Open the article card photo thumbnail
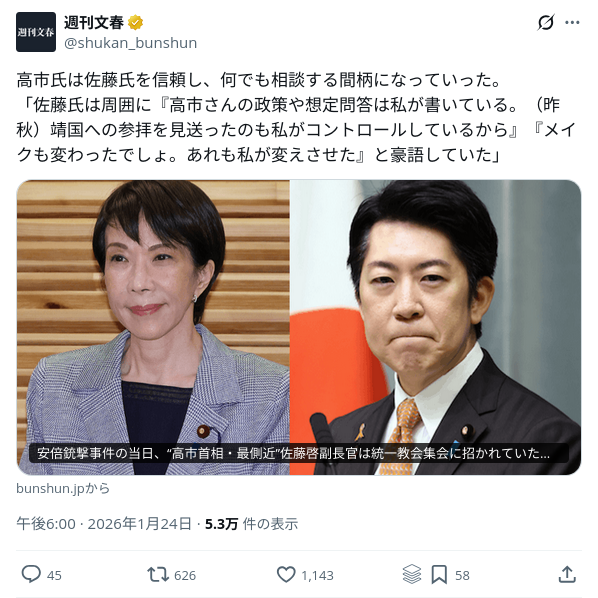Image resolution: width=598 pixels, height=598 pixels. [299, 327]
